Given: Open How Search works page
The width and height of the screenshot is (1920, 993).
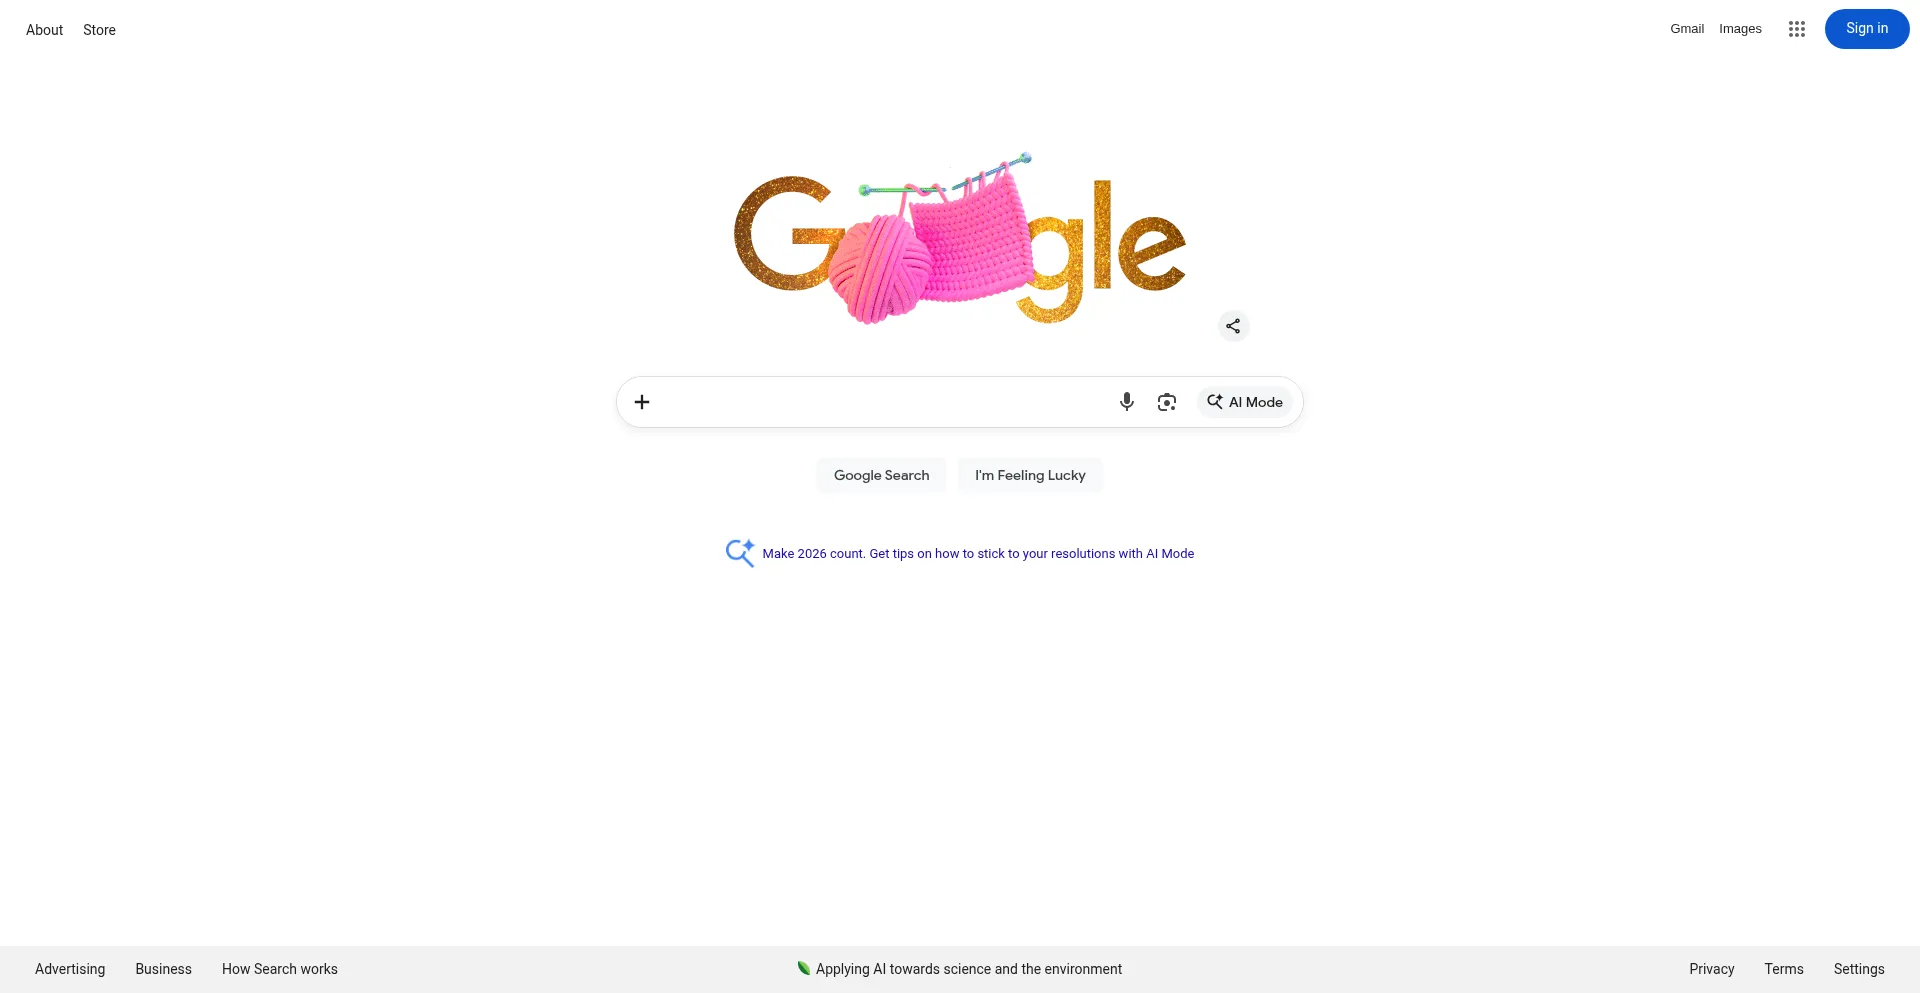Looking at the screenshot, I should click(279, 969).
